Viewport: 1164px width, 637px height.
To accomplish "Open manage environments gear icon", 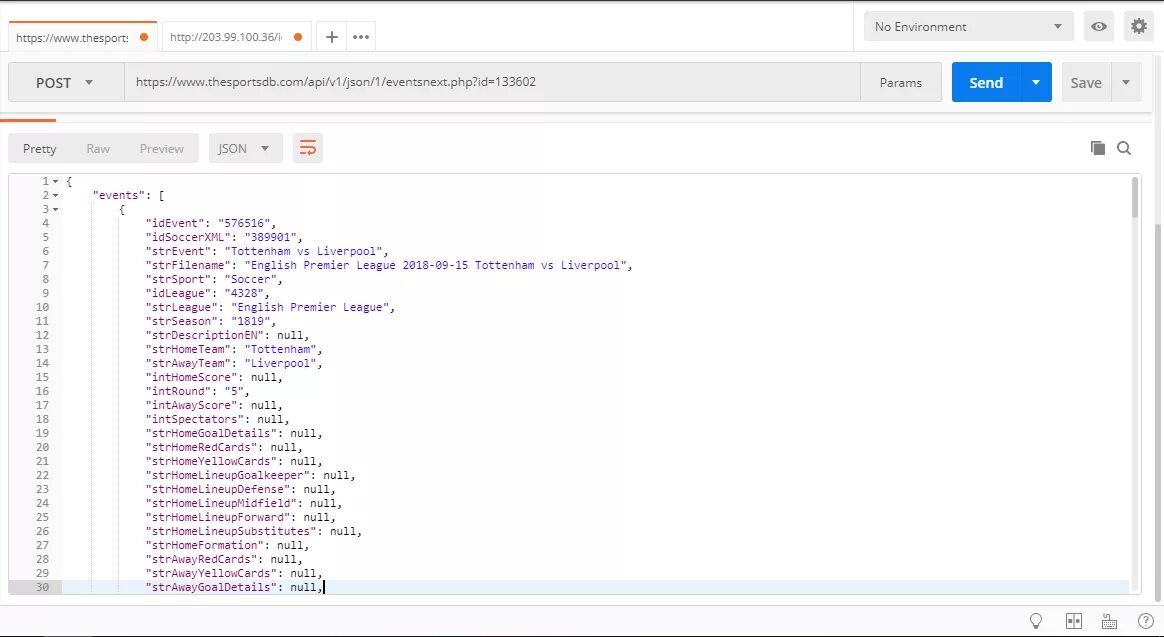I will tap(1138, 27).
